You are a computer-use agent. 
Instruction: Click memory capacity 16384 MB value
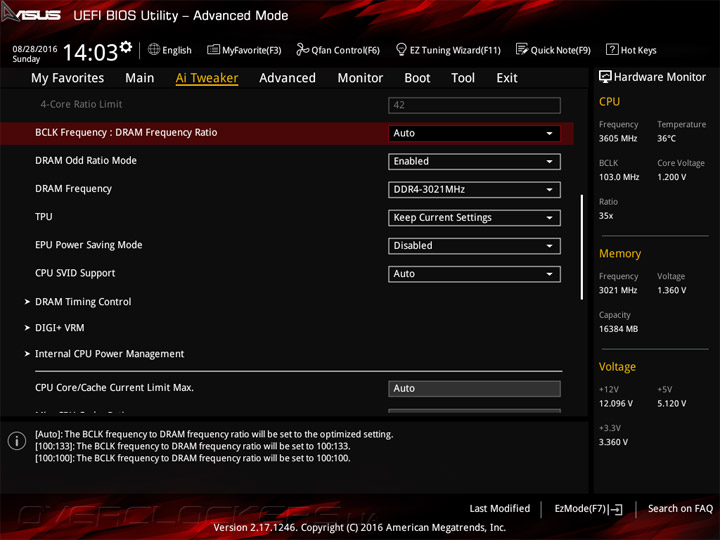click(x=618, y=329)
